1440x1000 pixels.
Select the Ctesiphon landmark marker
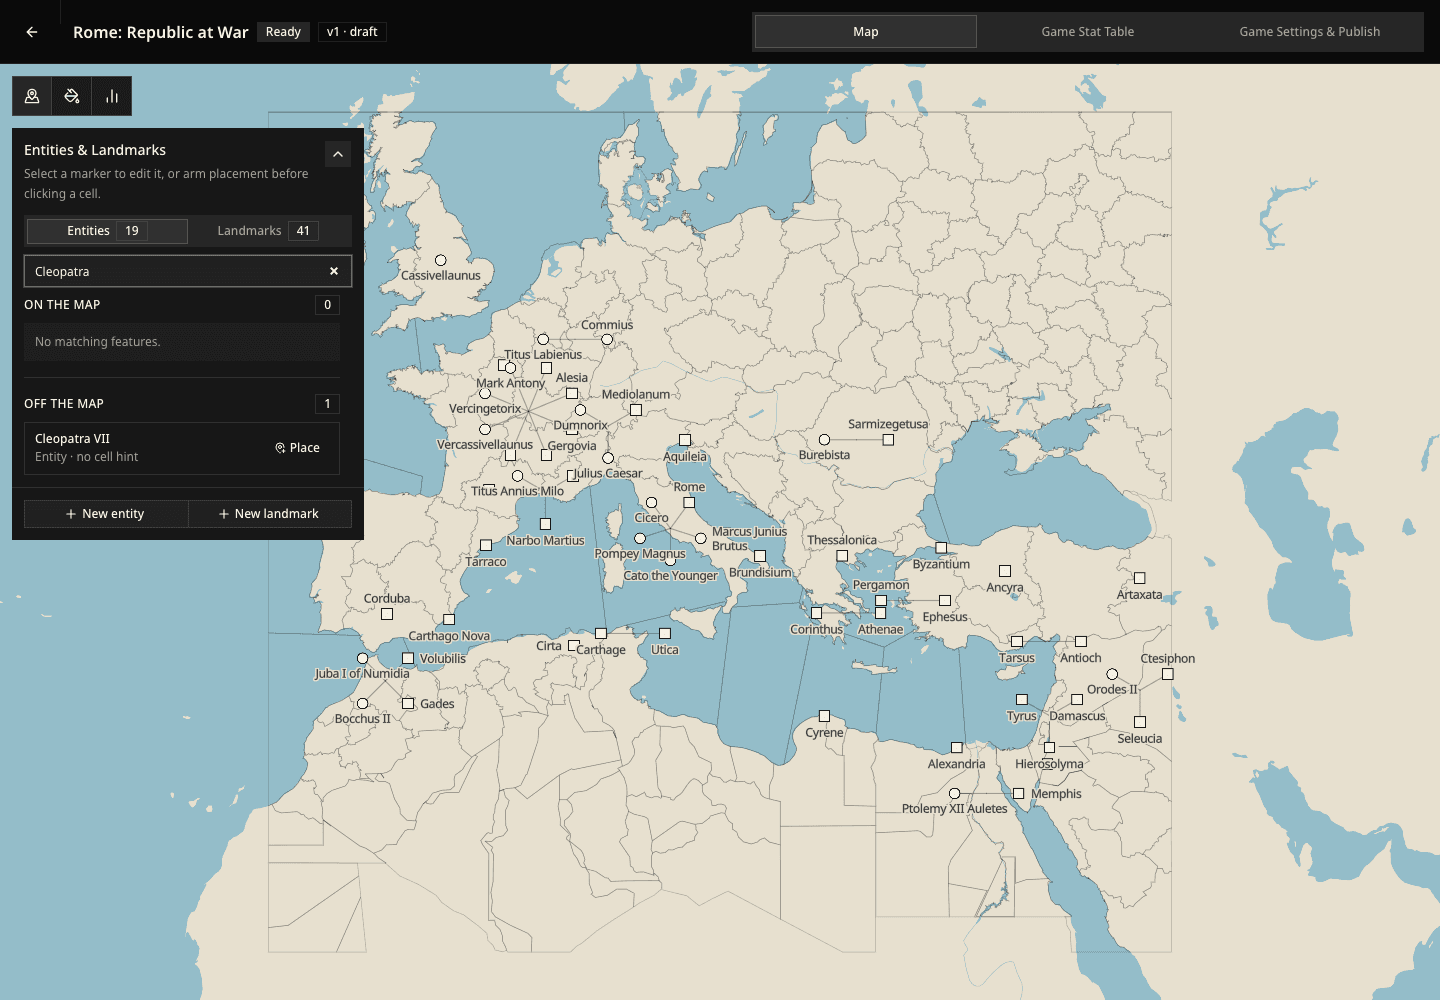[1168, 674]
